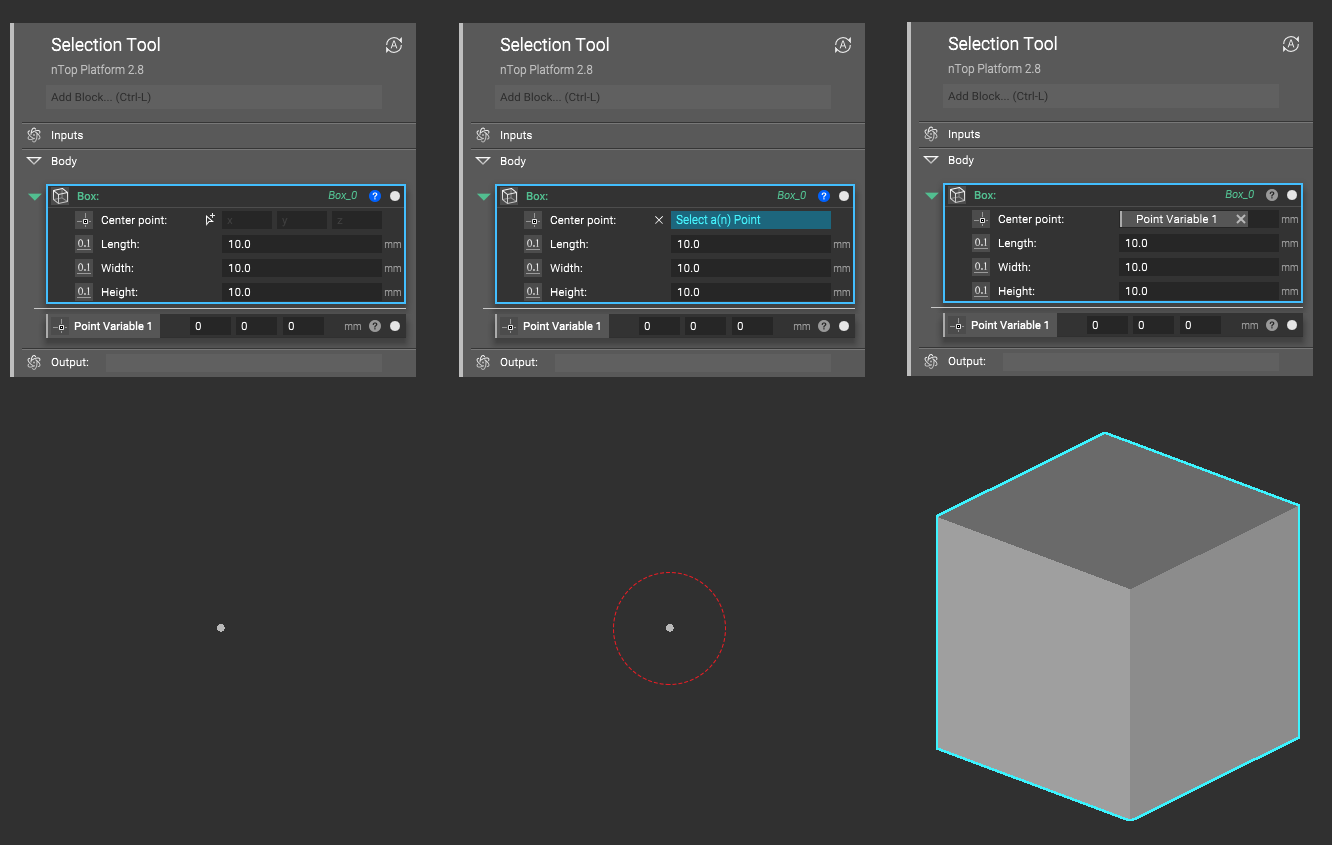Remove the Point Variable 1 chip from Center point
This screenshot has width=1332, height=845.
[1241, 219]
